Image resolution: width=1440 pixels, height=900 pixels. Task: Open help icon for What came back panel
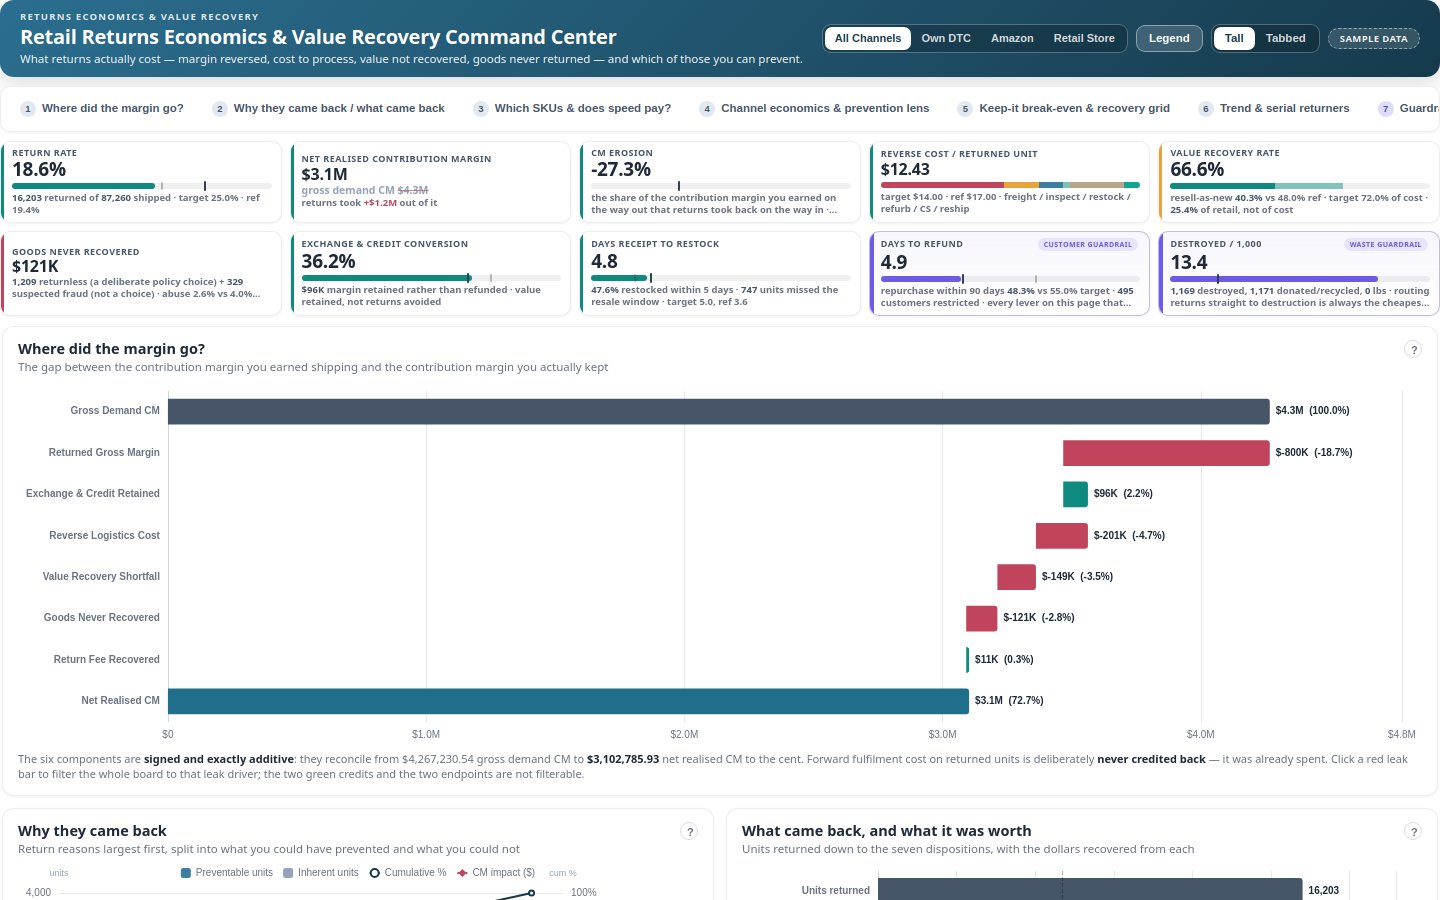(x=1413, y=831)
